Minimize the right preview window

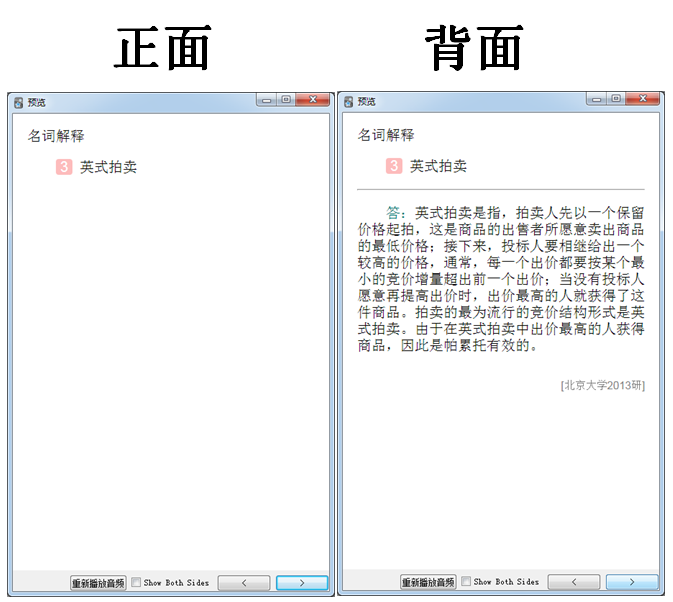click(x=597, y=99)
